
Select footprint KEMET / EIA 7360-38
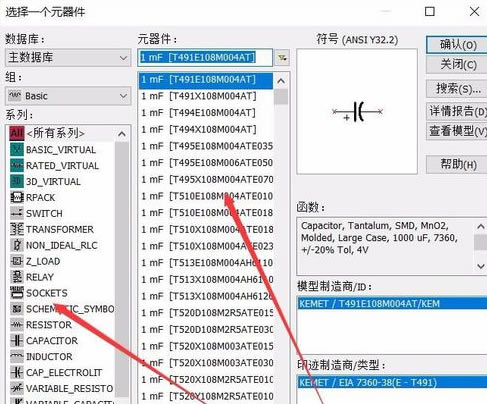(392, 382)
